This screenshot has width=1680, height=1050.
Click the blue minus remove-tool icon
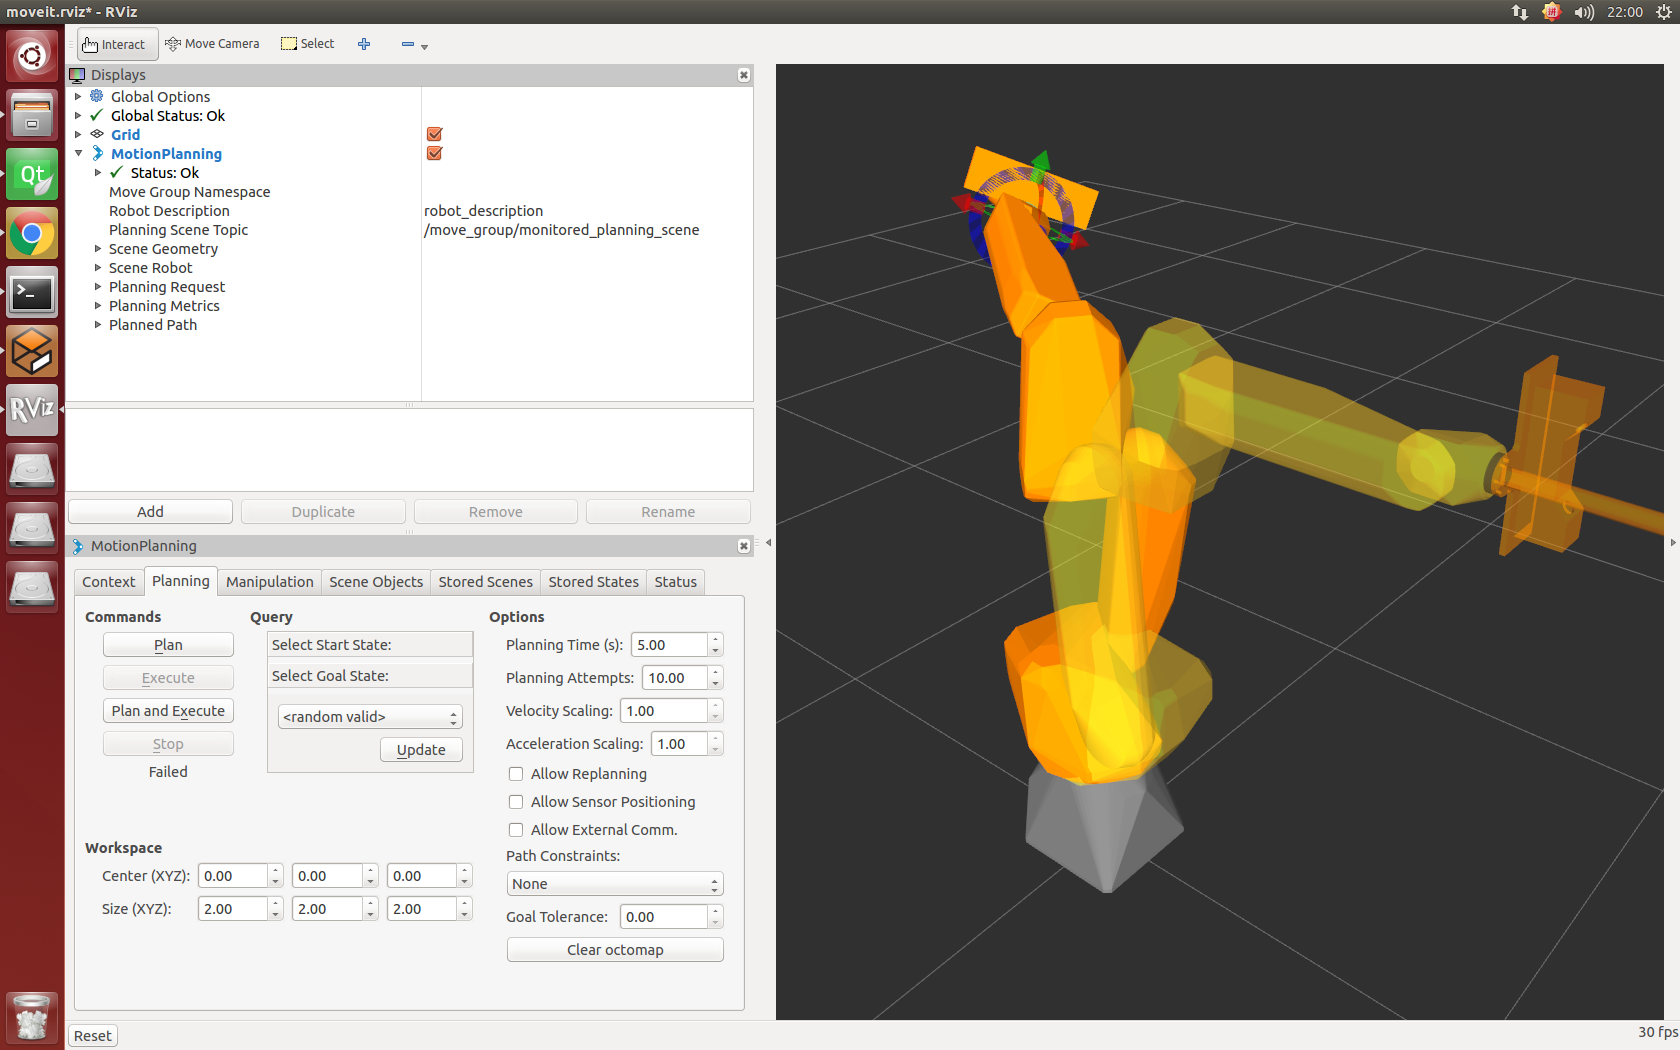[x=408, y=44]
